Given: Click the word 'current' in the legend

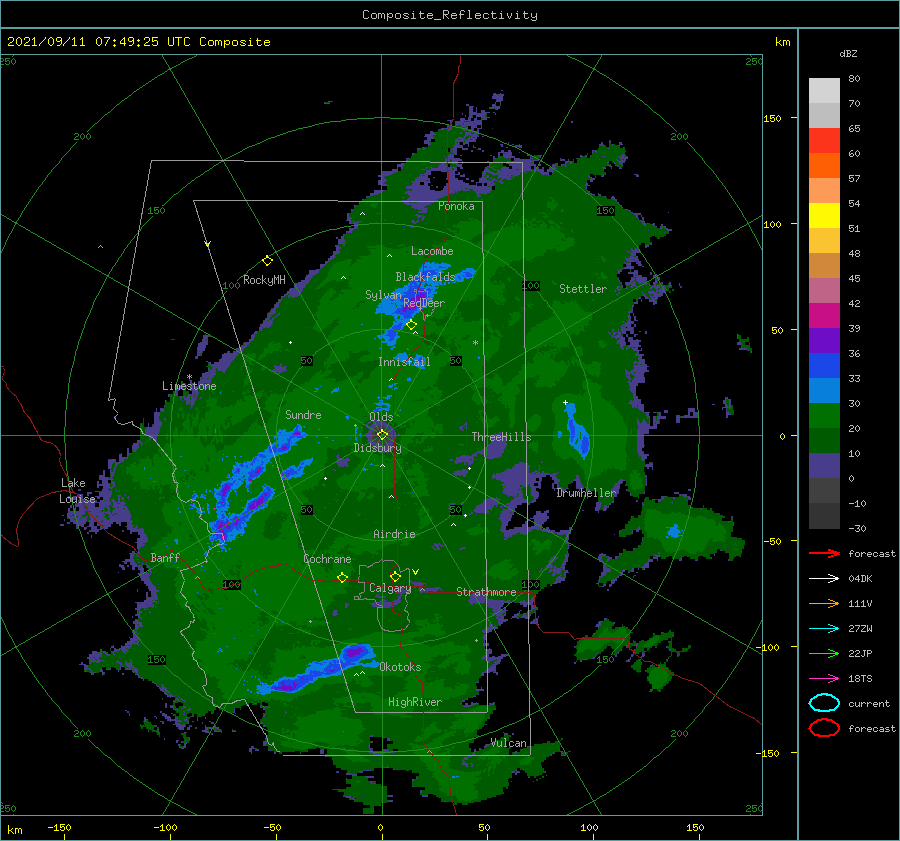Looking at the screenshot, I should pos(869,704).
